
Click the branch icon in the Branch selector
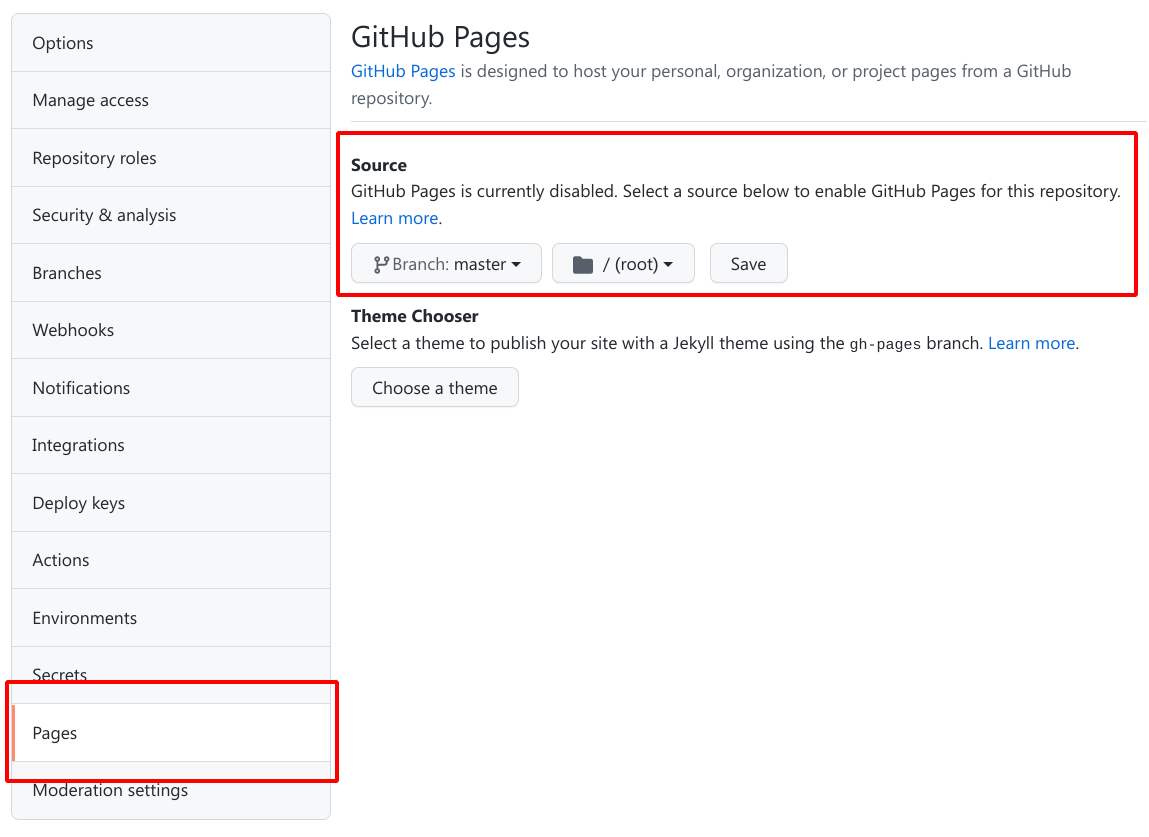(380, 263)
